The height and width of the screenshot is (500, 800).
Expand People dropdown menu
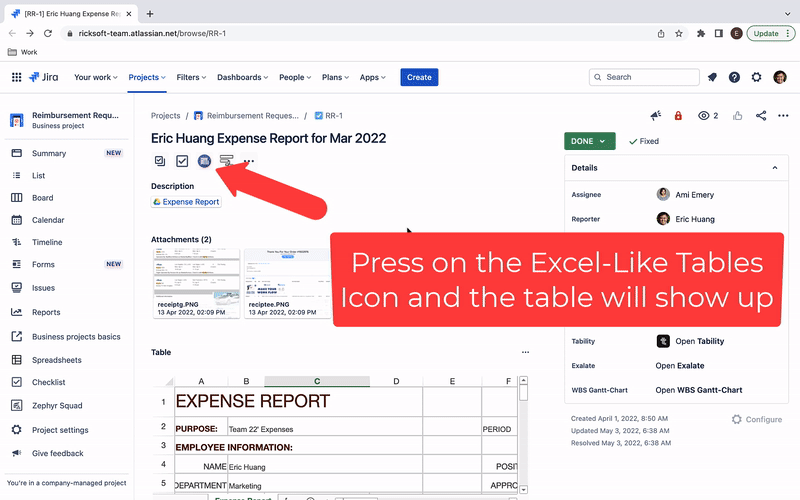pos(295,77)
